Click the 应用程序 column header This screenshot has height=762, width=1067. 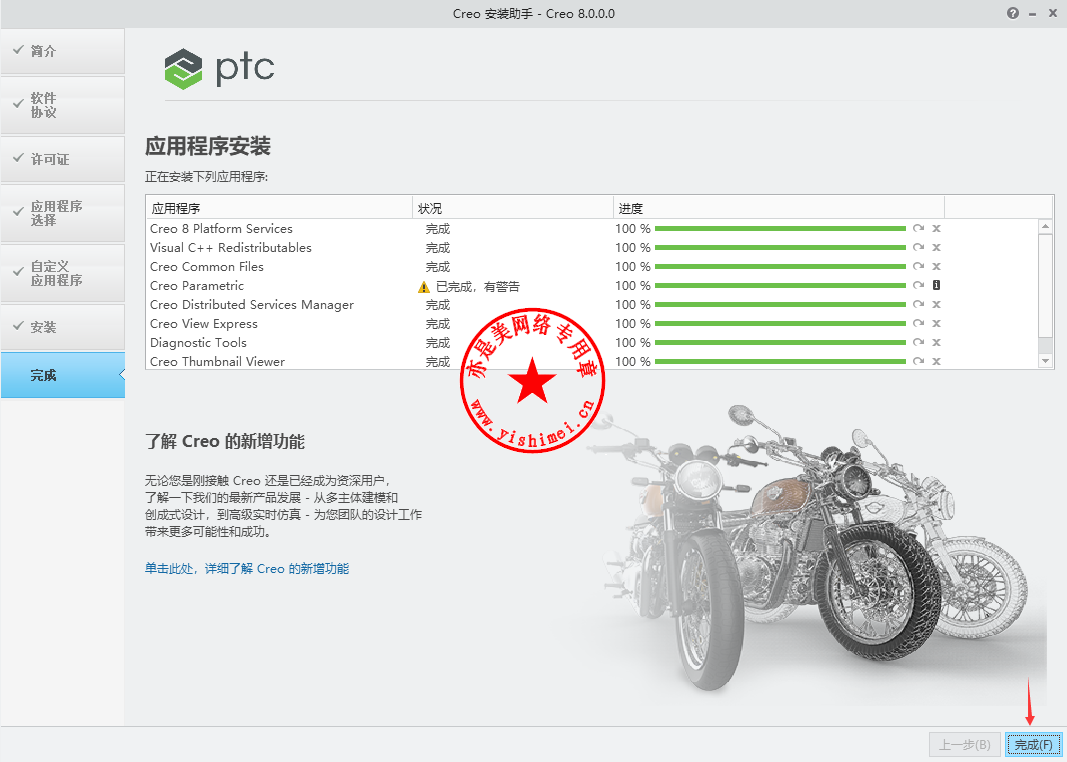click(279, 208)
